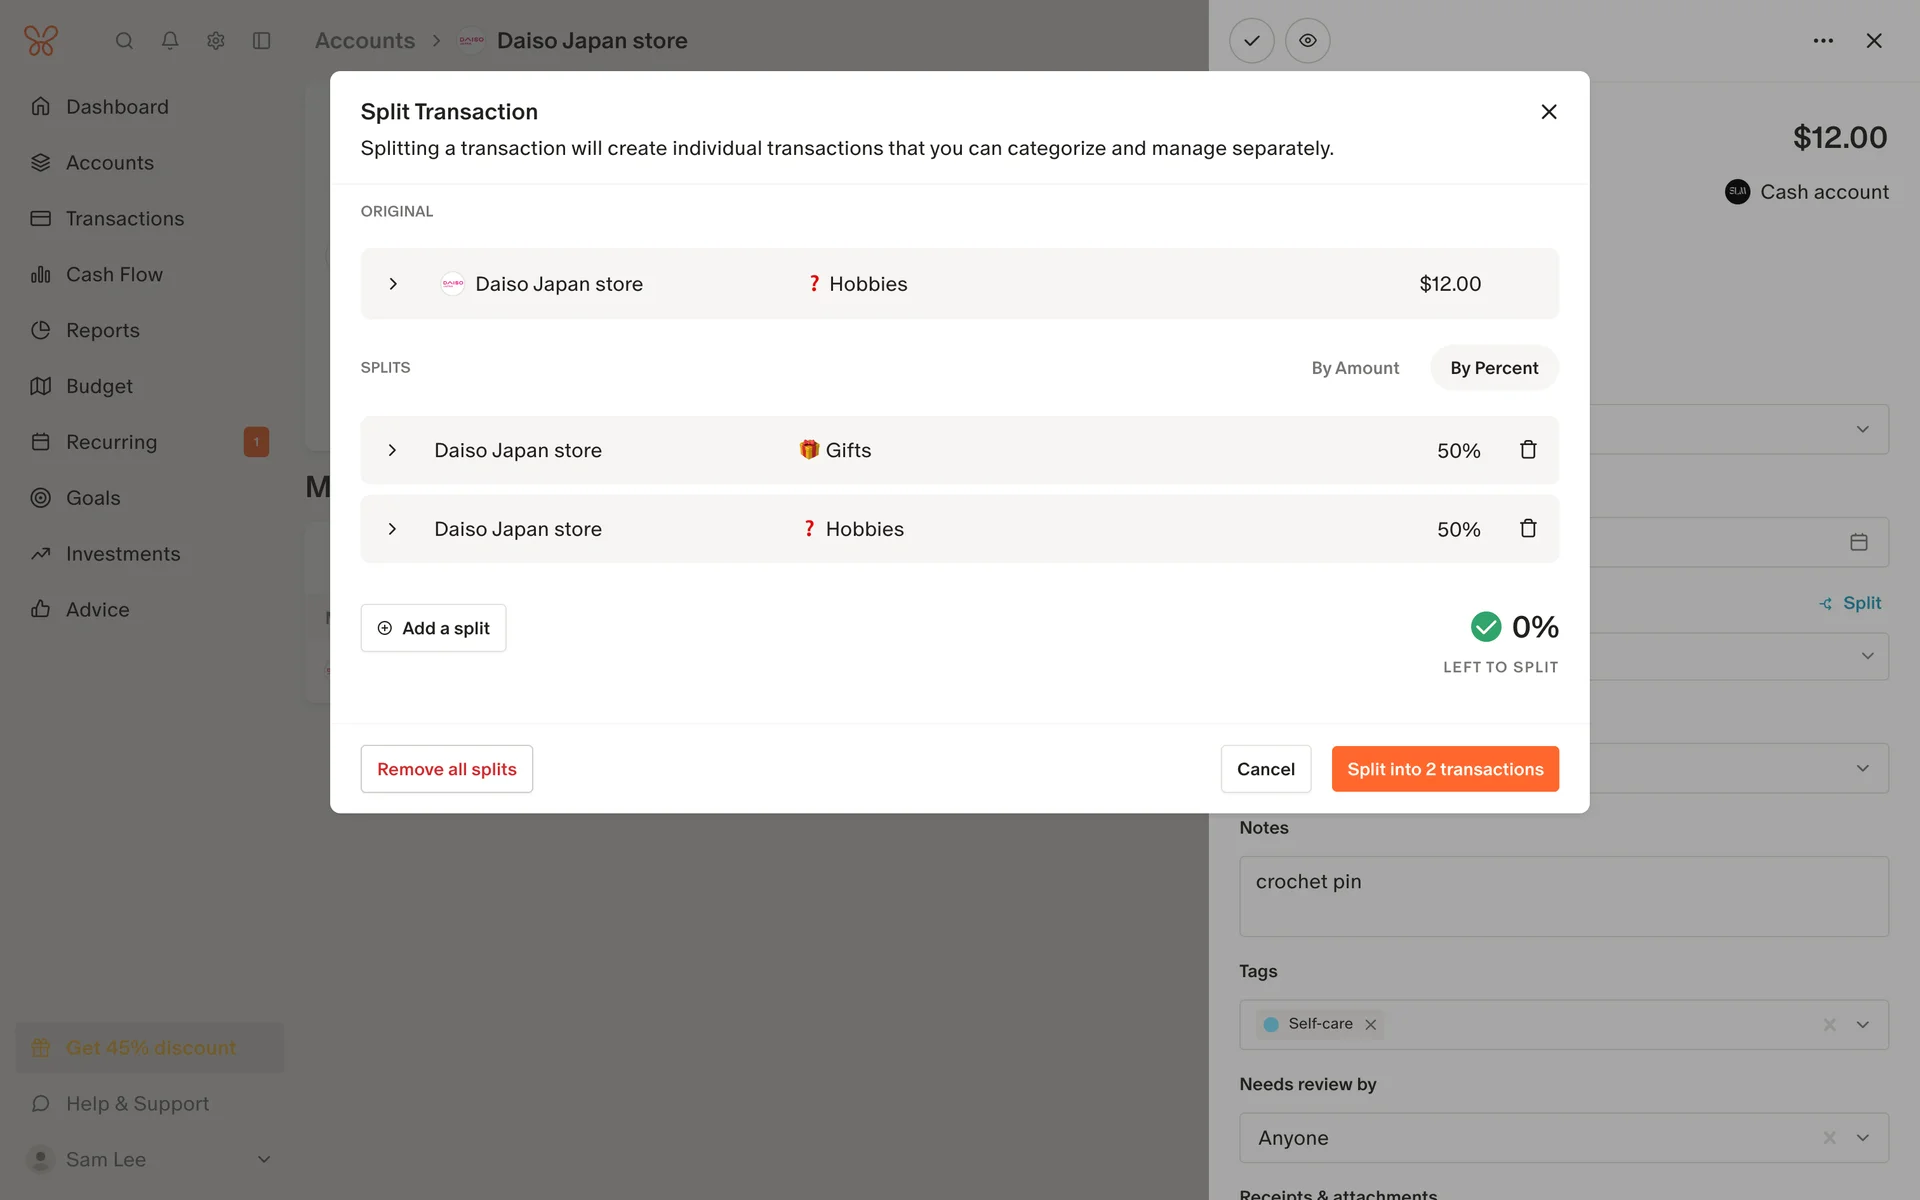Edit the 50% value for Gifts

click(x=1457, y=451)
